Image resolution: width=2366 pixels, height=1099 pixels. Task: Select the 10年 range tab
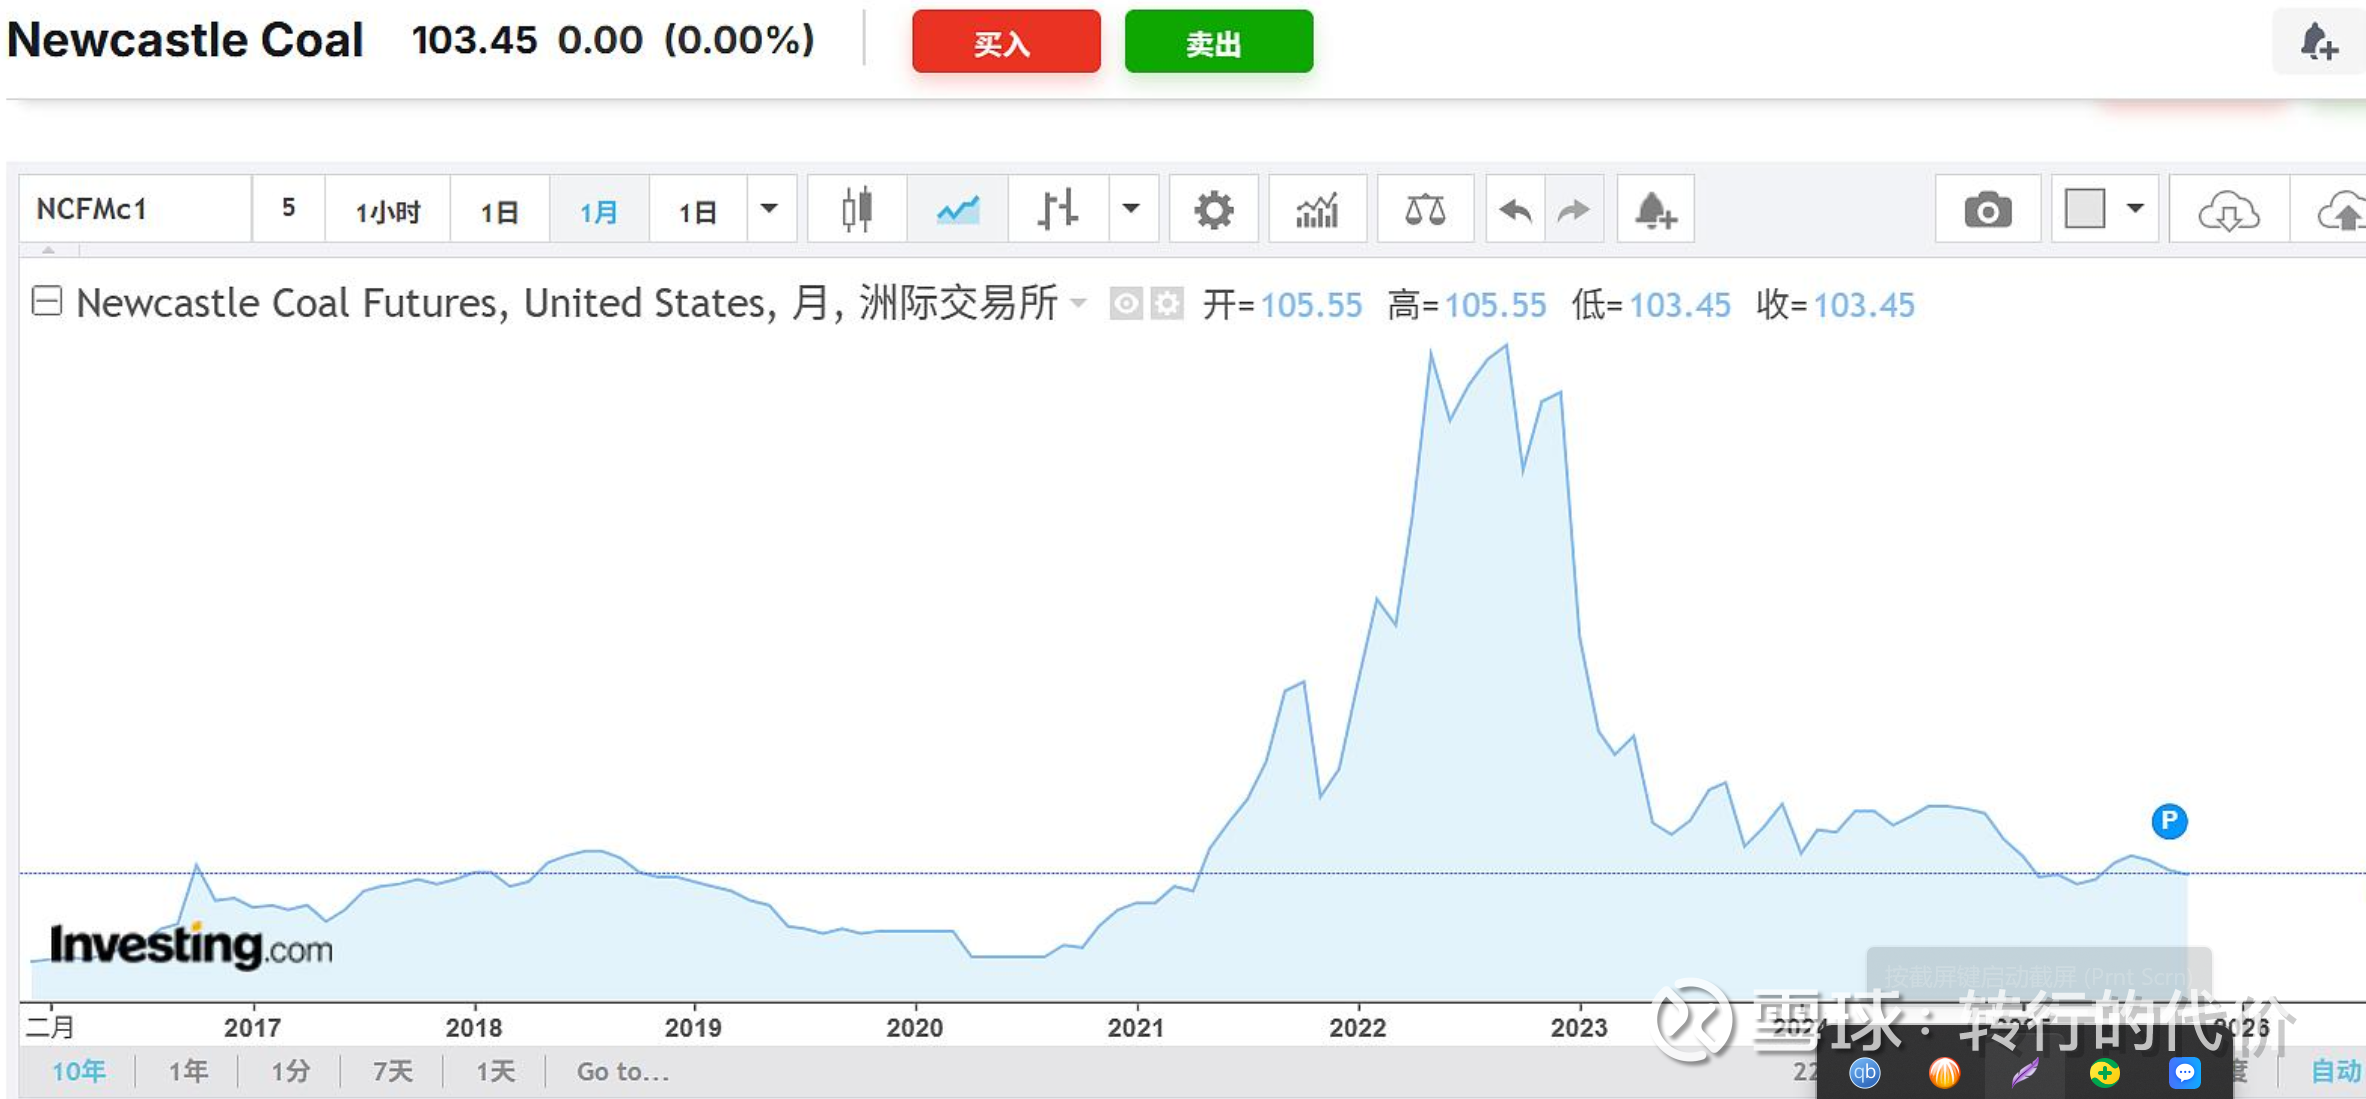click(78, 1071)
